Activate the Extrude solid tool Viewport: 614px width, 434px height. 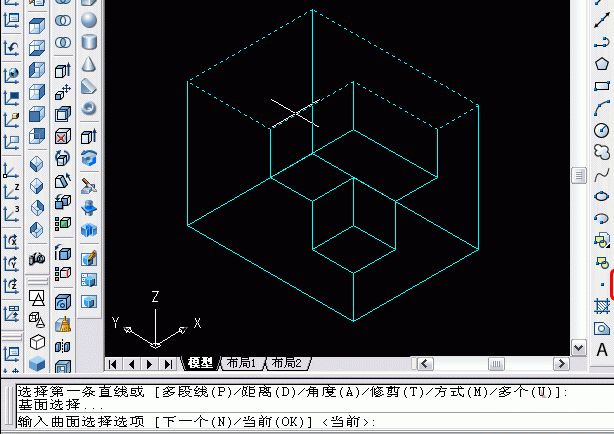pyautogui.click(x=89, y=136)
